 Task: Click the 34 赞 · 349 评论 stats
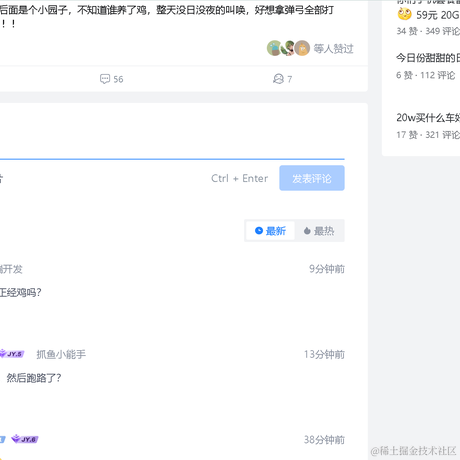428,31
